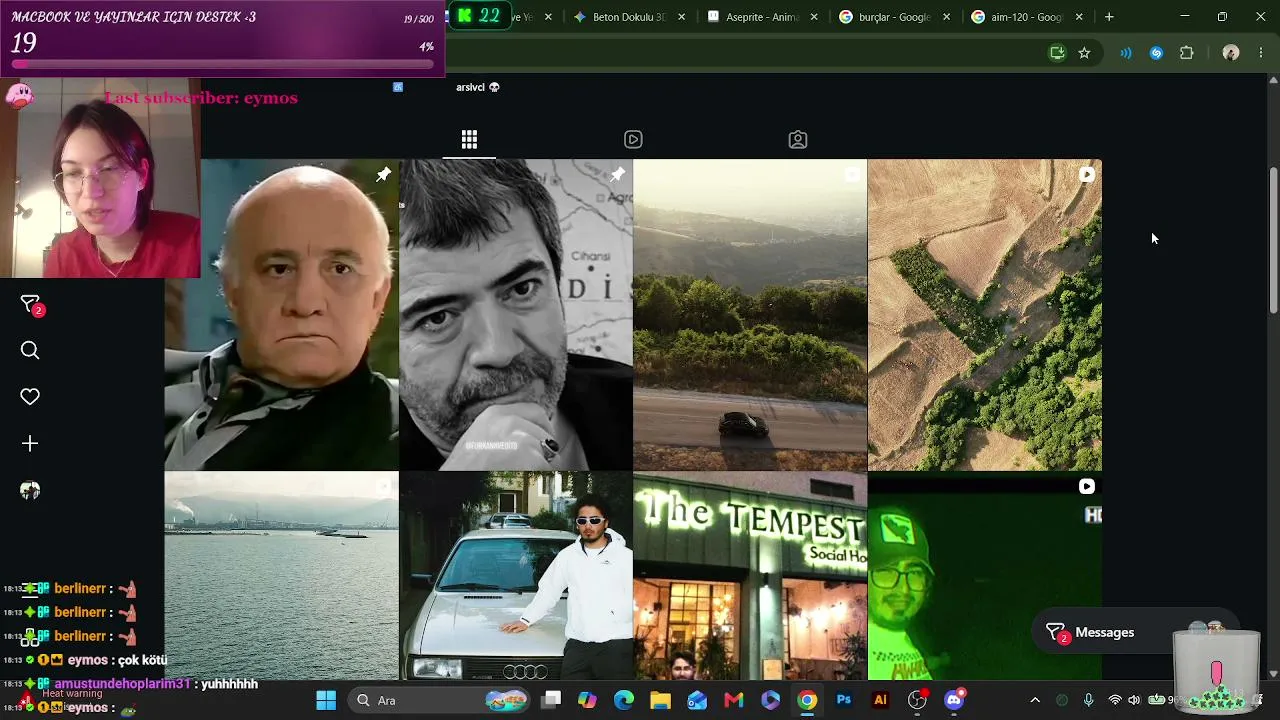Open the Shazam browser extension
Viewport: 1280px width, 720px height.
pos(1156,53)
